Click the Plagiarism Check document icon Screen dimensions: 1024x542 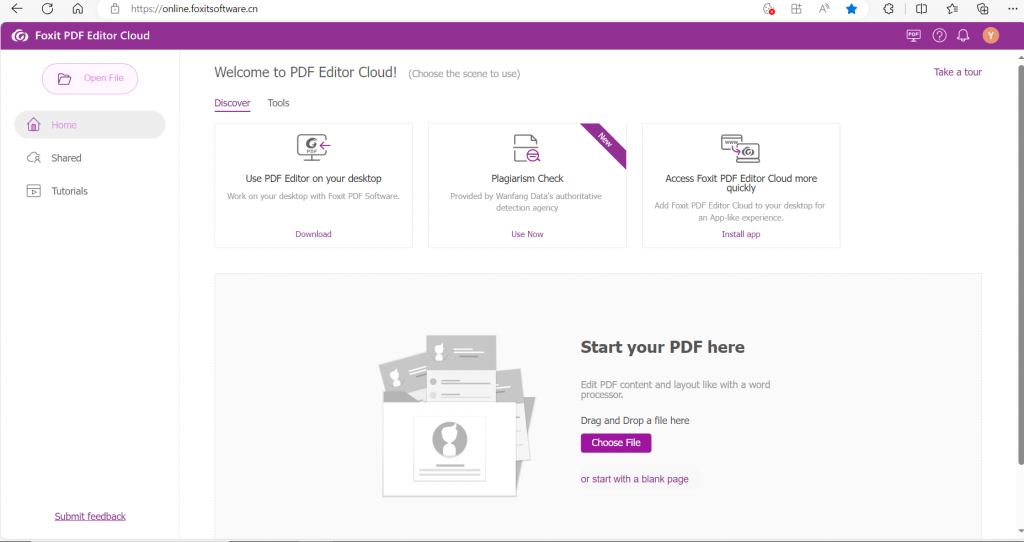tap(526, 148)
